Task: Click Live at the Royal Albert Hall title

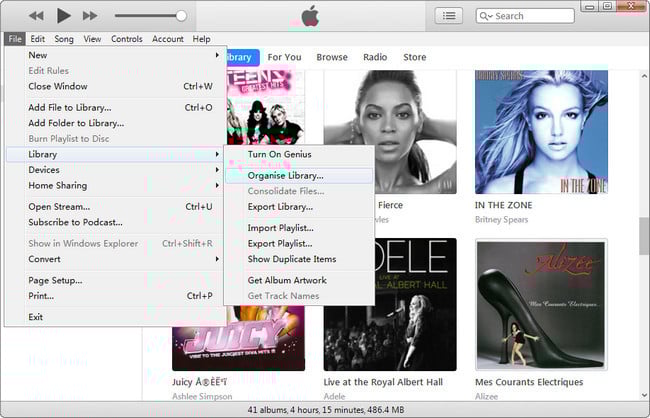Action: [383, 382]
